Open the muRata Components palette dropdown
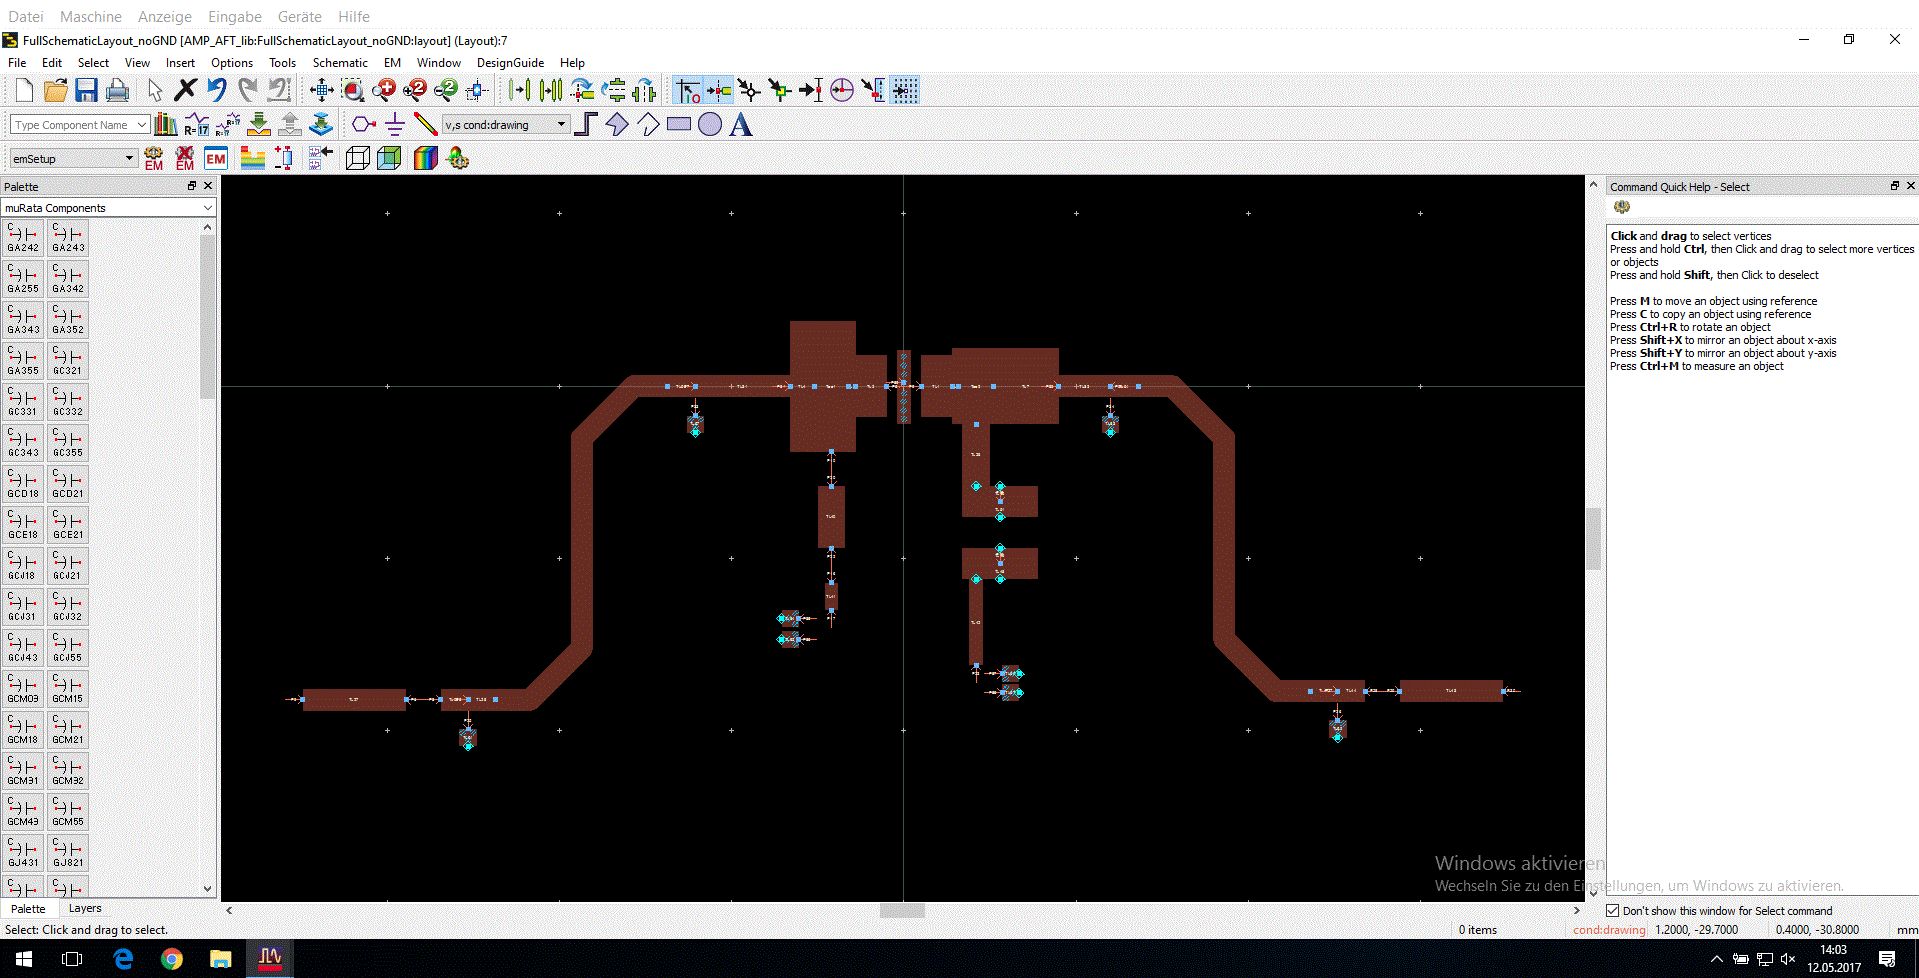 (x=108, y=208)
